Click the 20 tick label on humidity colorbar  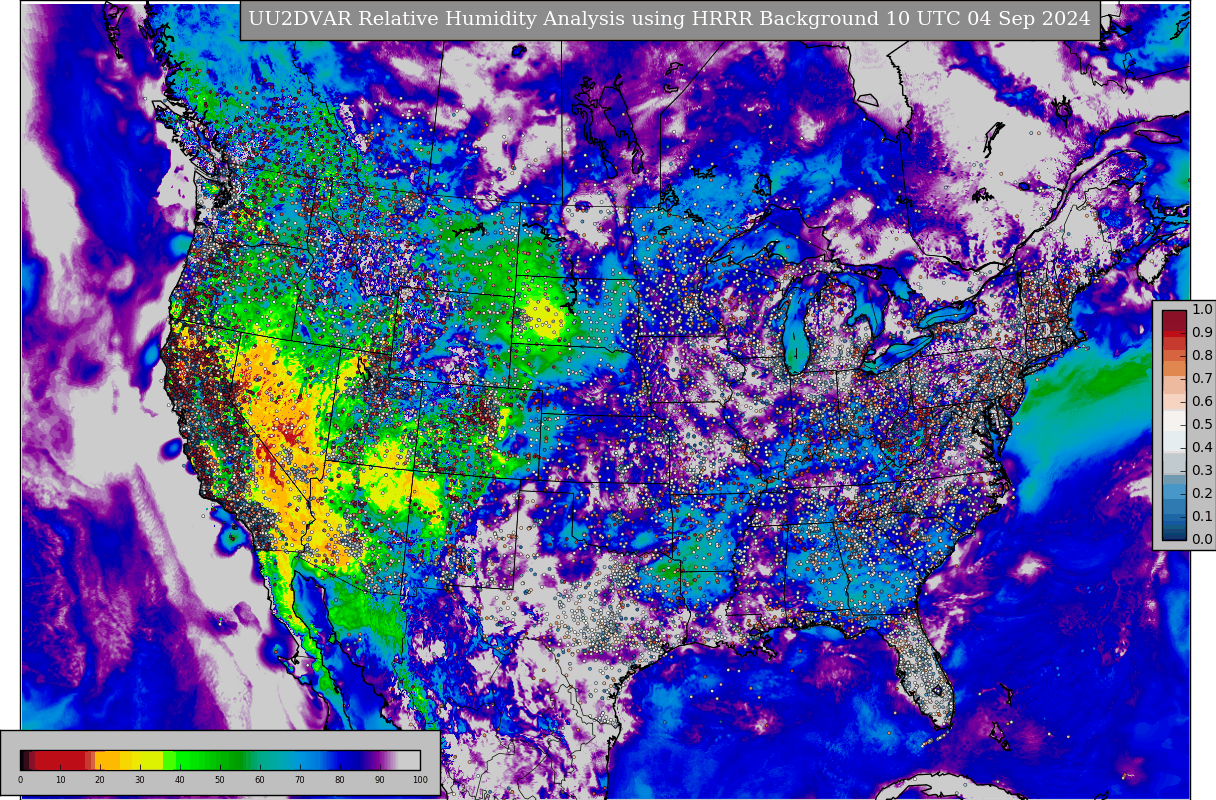click(100, 780)
